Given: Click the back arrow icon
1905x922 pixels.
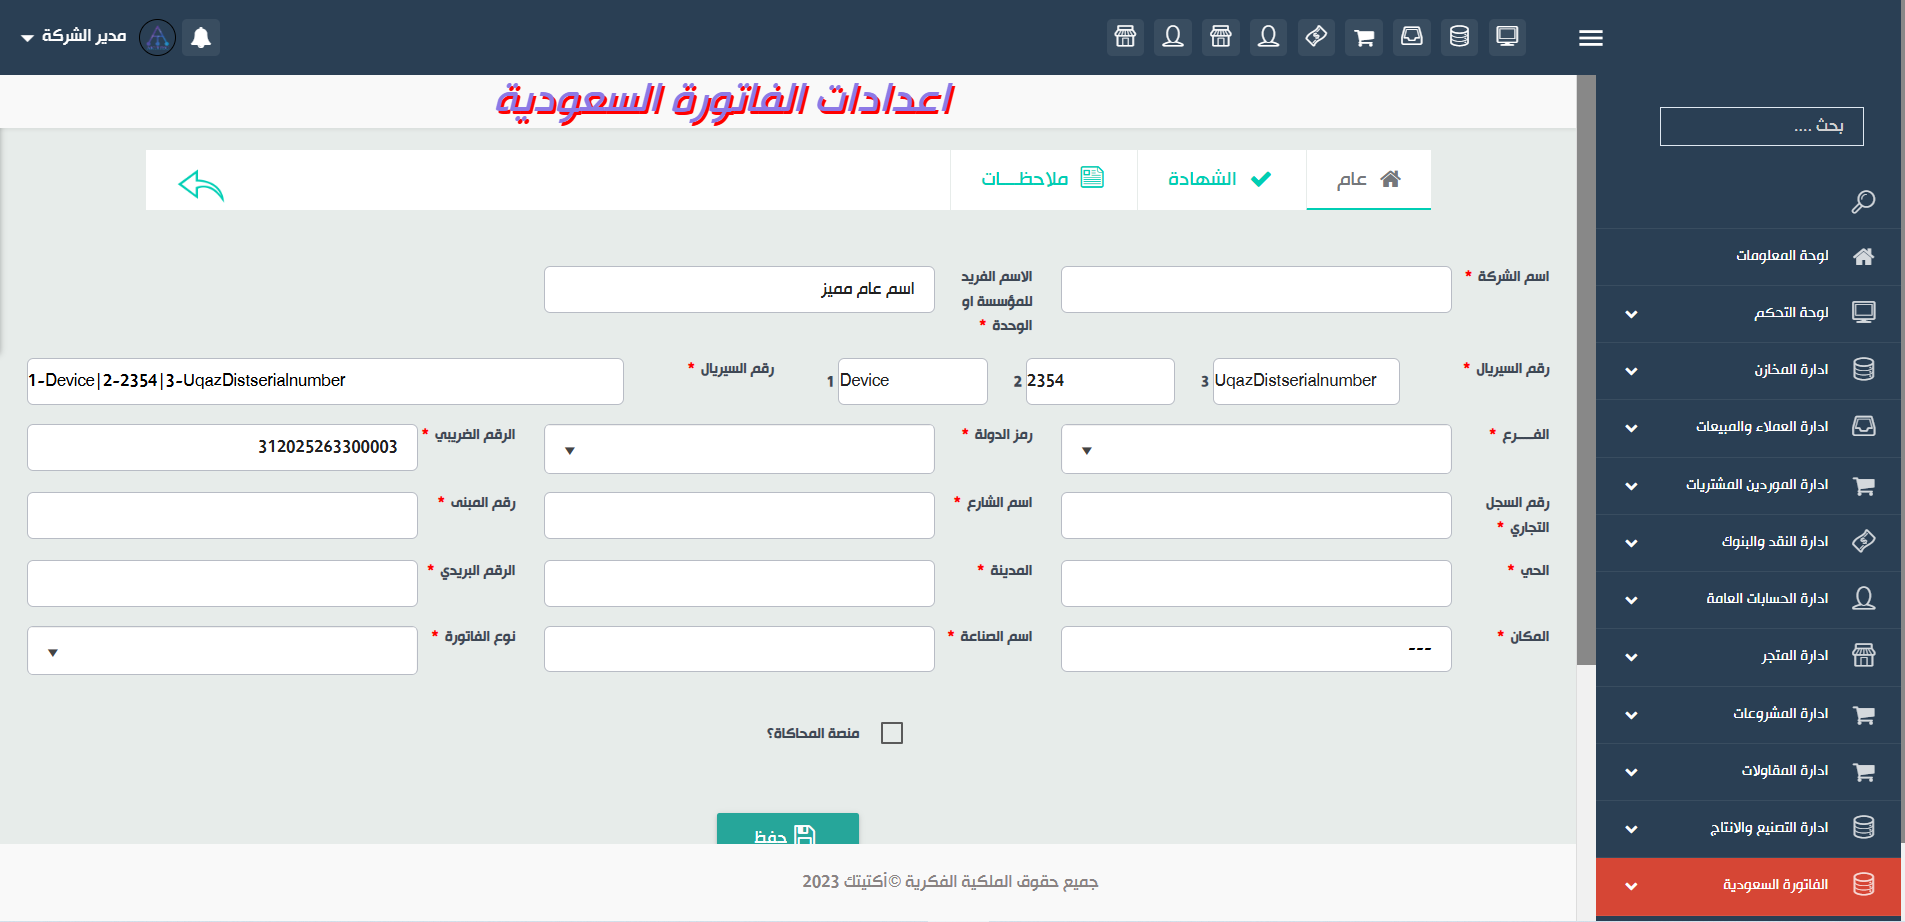Looking at the screenshot, I should [201, 185].
